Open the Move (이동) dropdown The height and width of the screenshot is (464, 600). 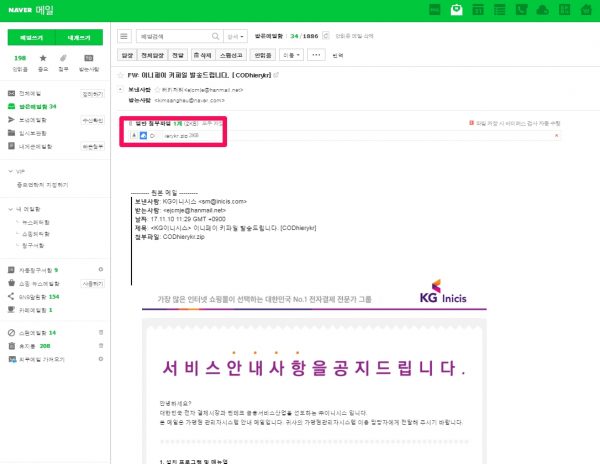point(291,55)
